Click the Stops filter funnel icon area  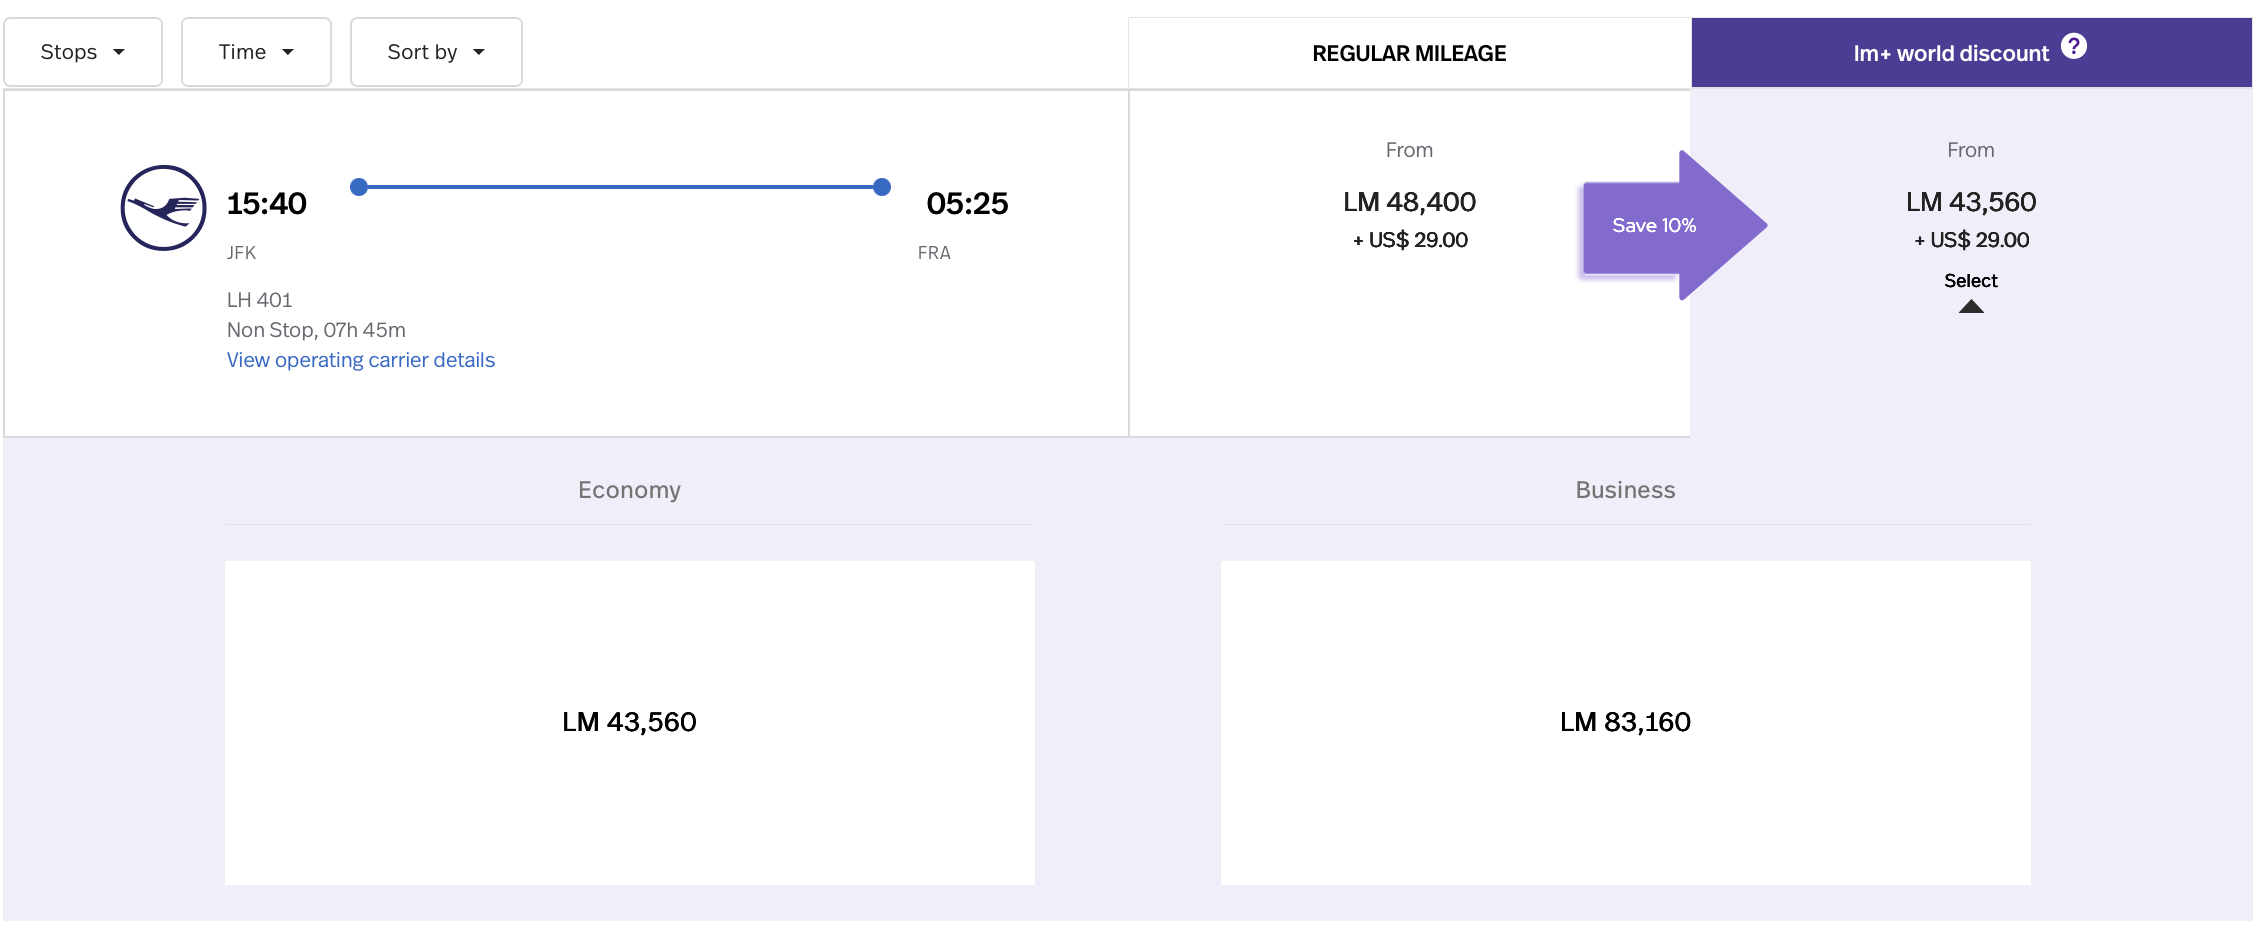[x=121, y=51]
